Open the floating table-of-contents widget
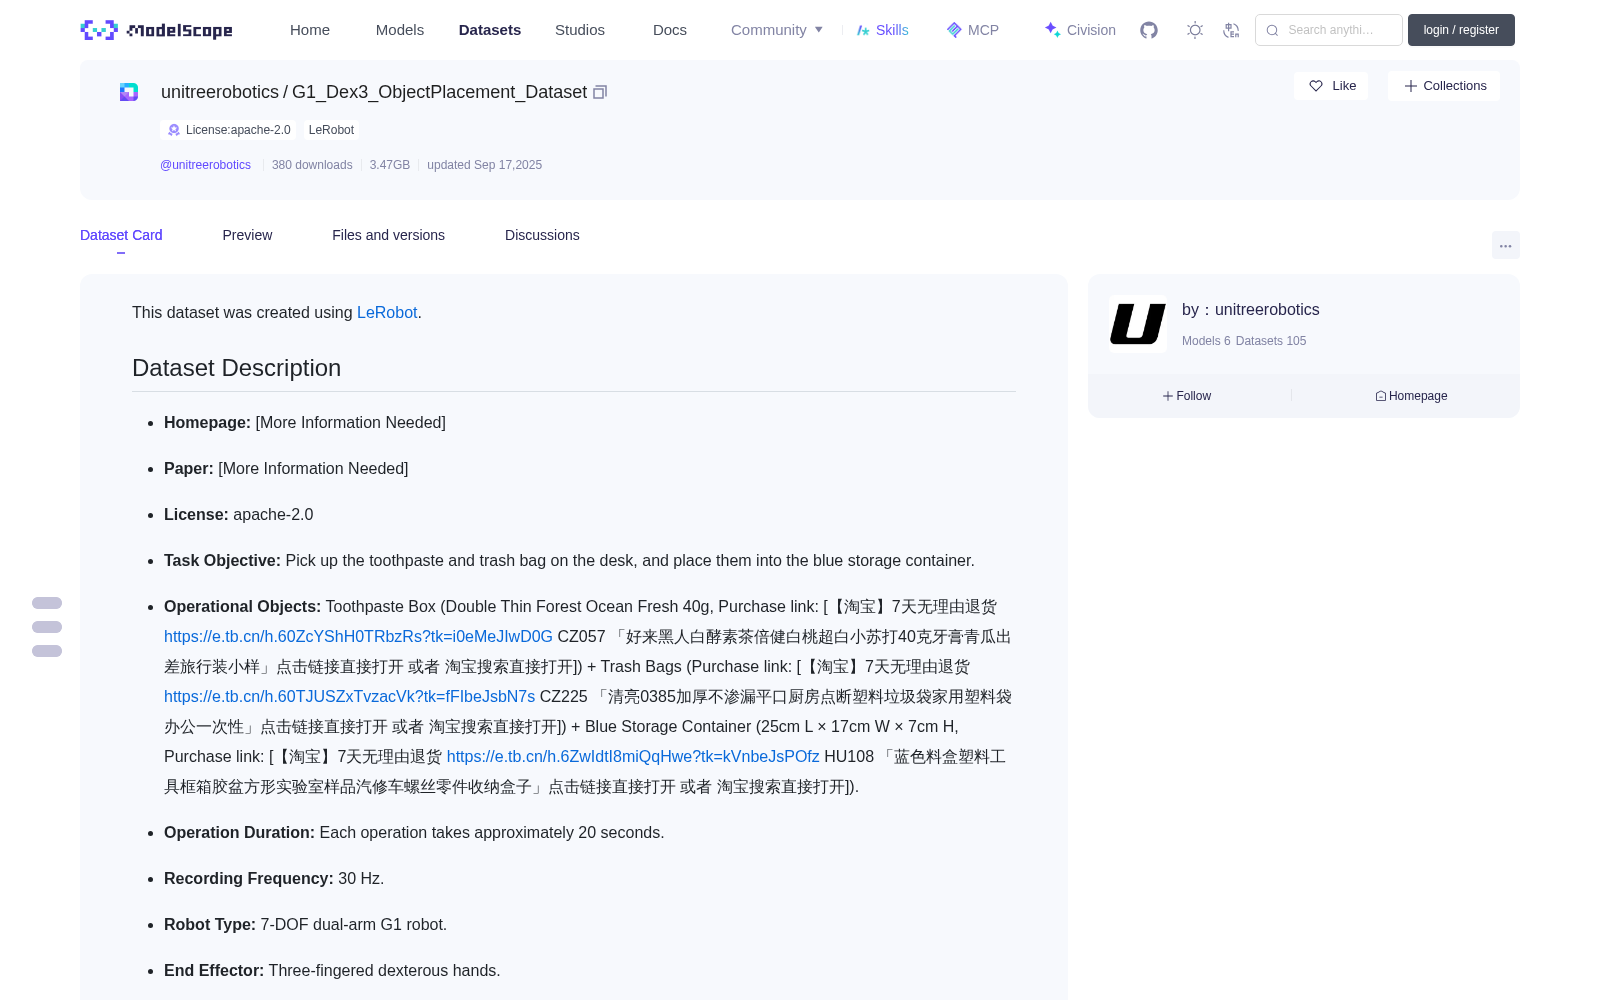This screenshot has height=1000, width=1600. [x=47, y=627]
